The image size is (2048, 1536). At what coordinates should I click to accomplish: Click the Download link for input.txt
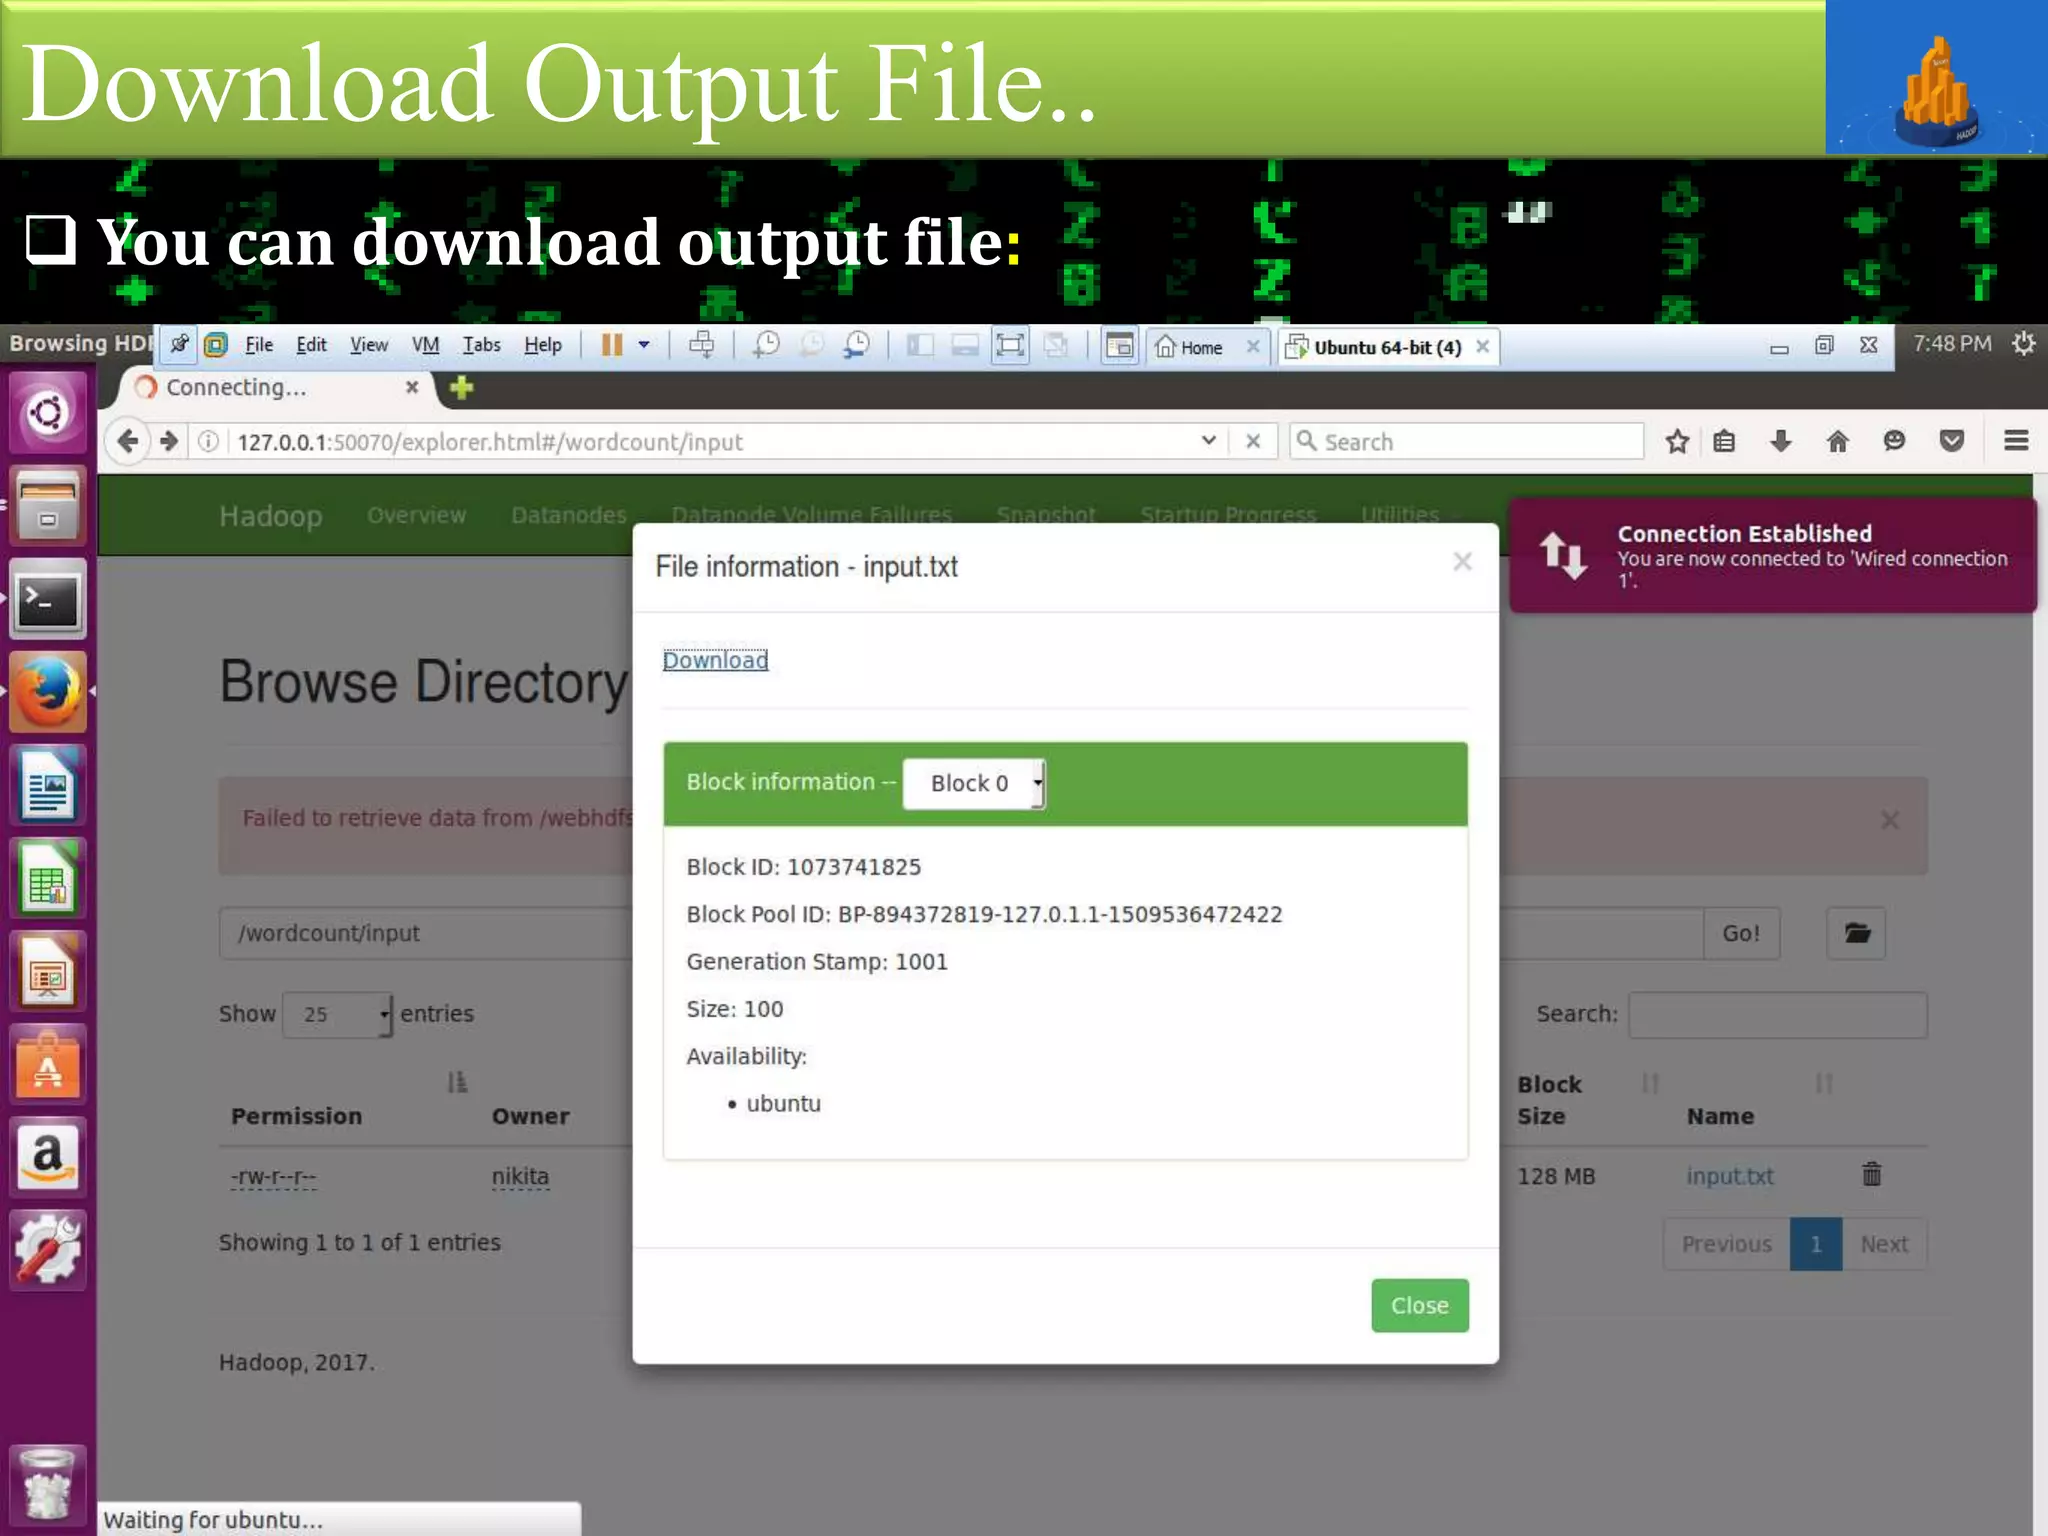click(715, 660)
